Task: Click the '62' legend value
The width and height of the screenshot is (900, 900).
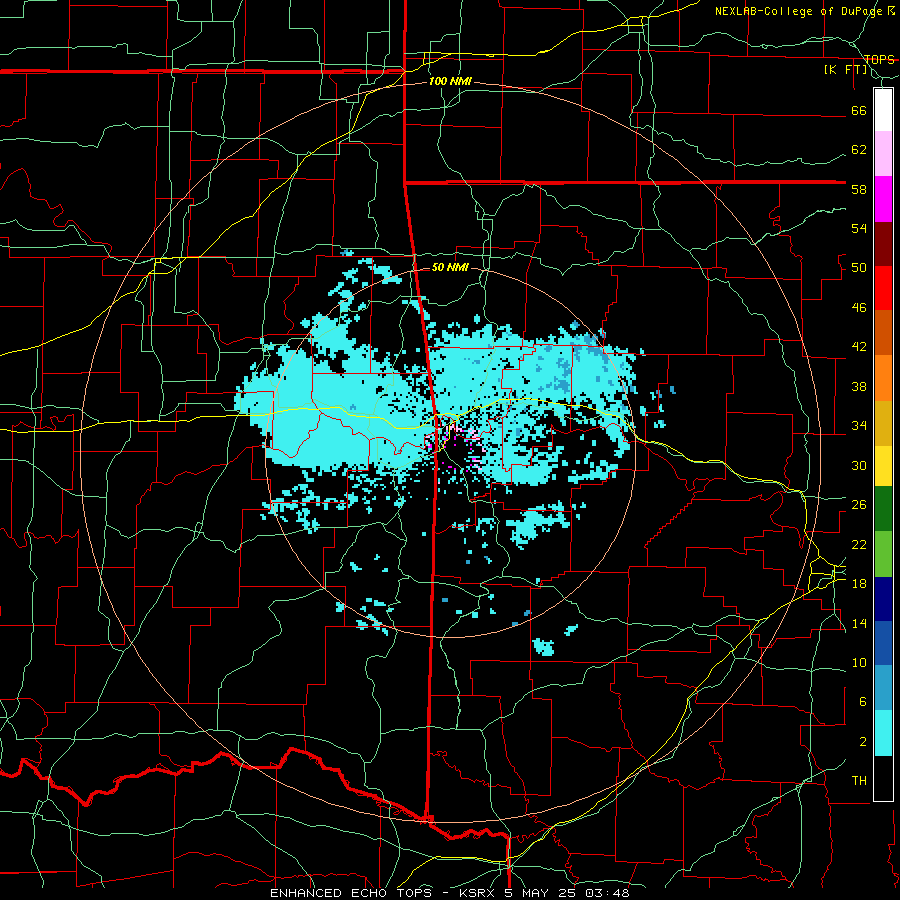Action: click(x=859, y=149)
